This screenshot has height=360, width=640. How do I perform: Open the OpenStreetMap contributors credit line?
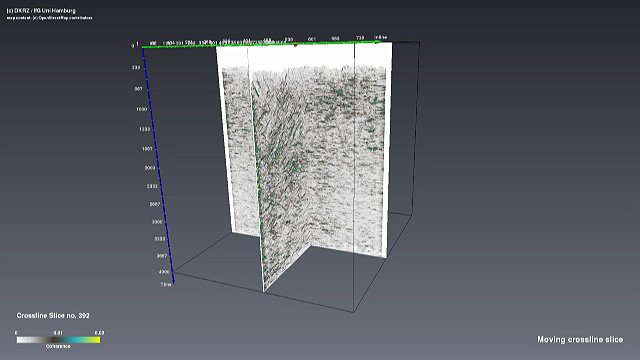(x=49, y=18)
